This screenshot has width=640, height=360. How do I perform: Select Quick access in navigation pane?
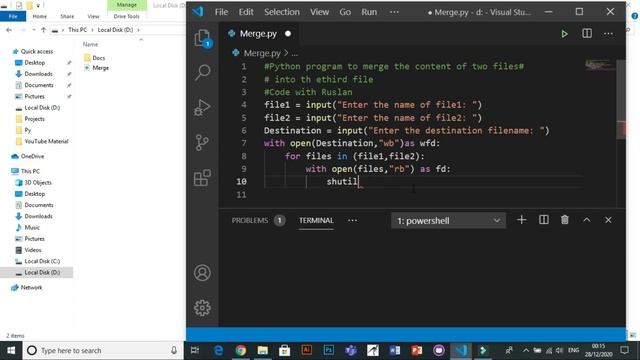click(x=37, y=51)
